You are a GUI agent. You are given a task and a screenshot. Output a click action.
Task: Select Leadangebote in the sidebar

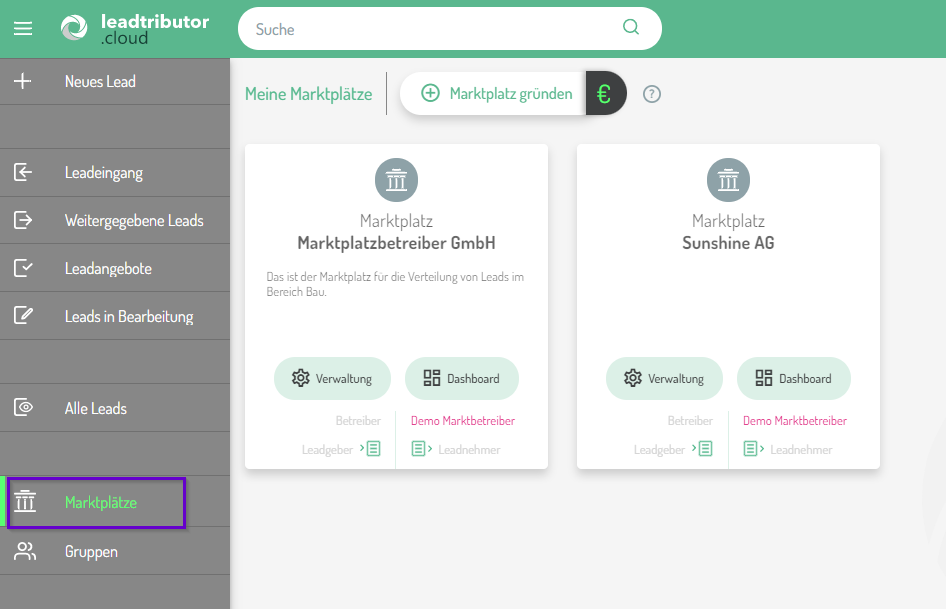[x=108, y=269]
